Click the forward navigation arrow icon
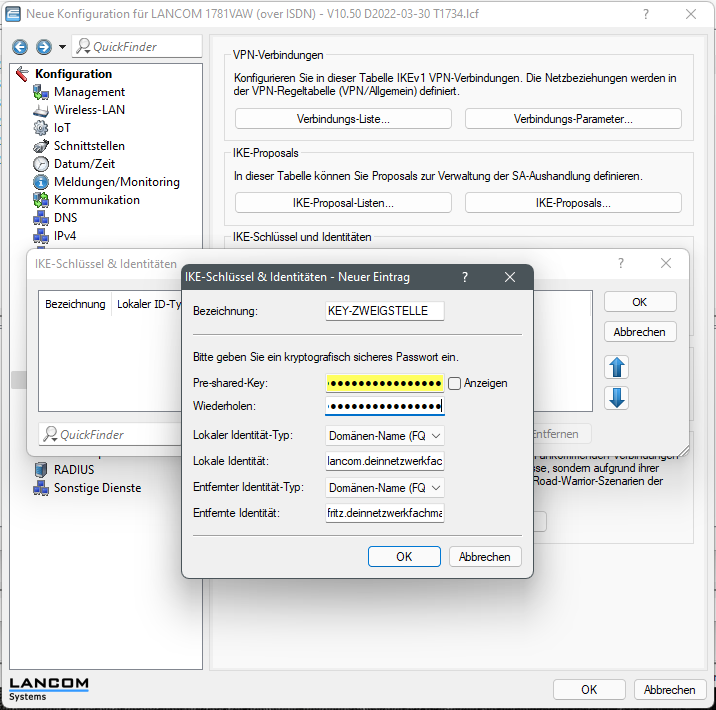This screenshot has height=710, width=716. [x=43, y=47]
